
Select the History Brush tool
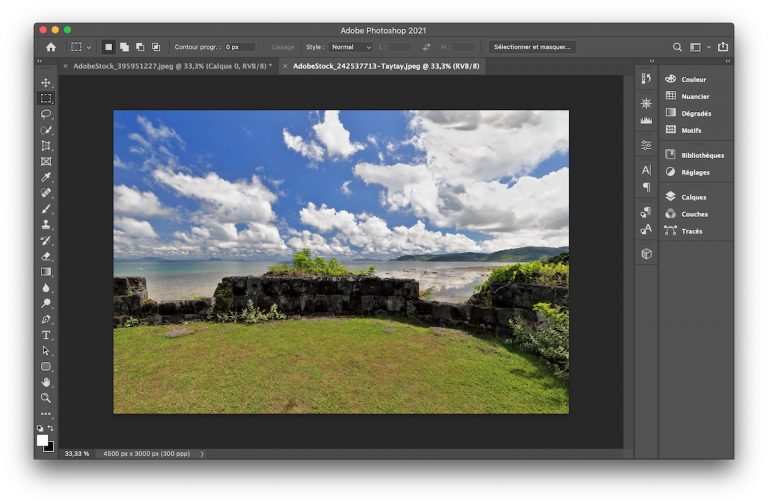[x=46, y=240]
